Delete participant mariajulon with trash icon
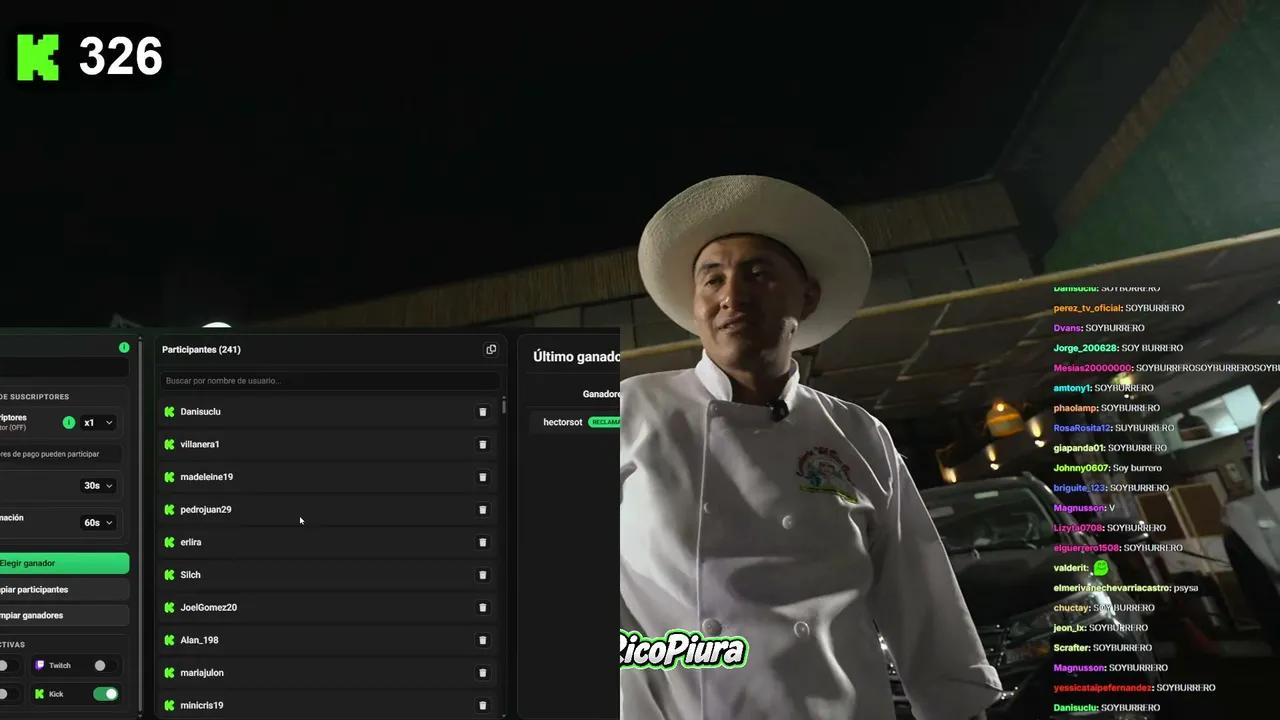Screen dimensions: 1280x720 coord(483,673)
